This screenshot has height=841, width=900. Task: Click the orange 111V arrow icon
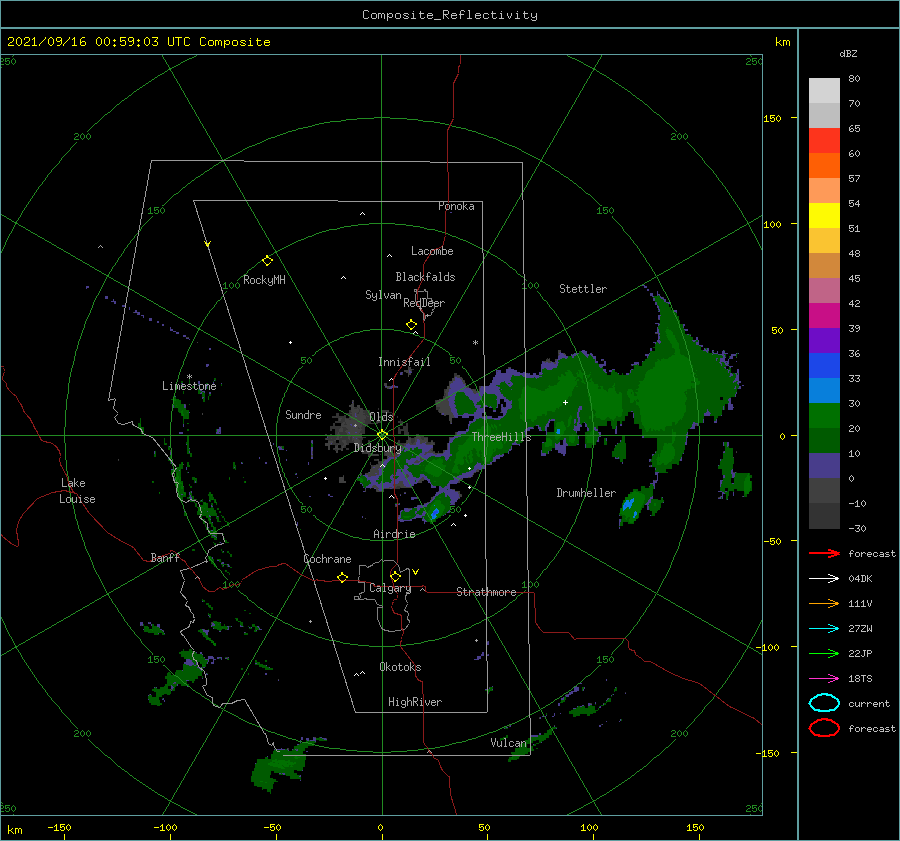coord(824,603)
